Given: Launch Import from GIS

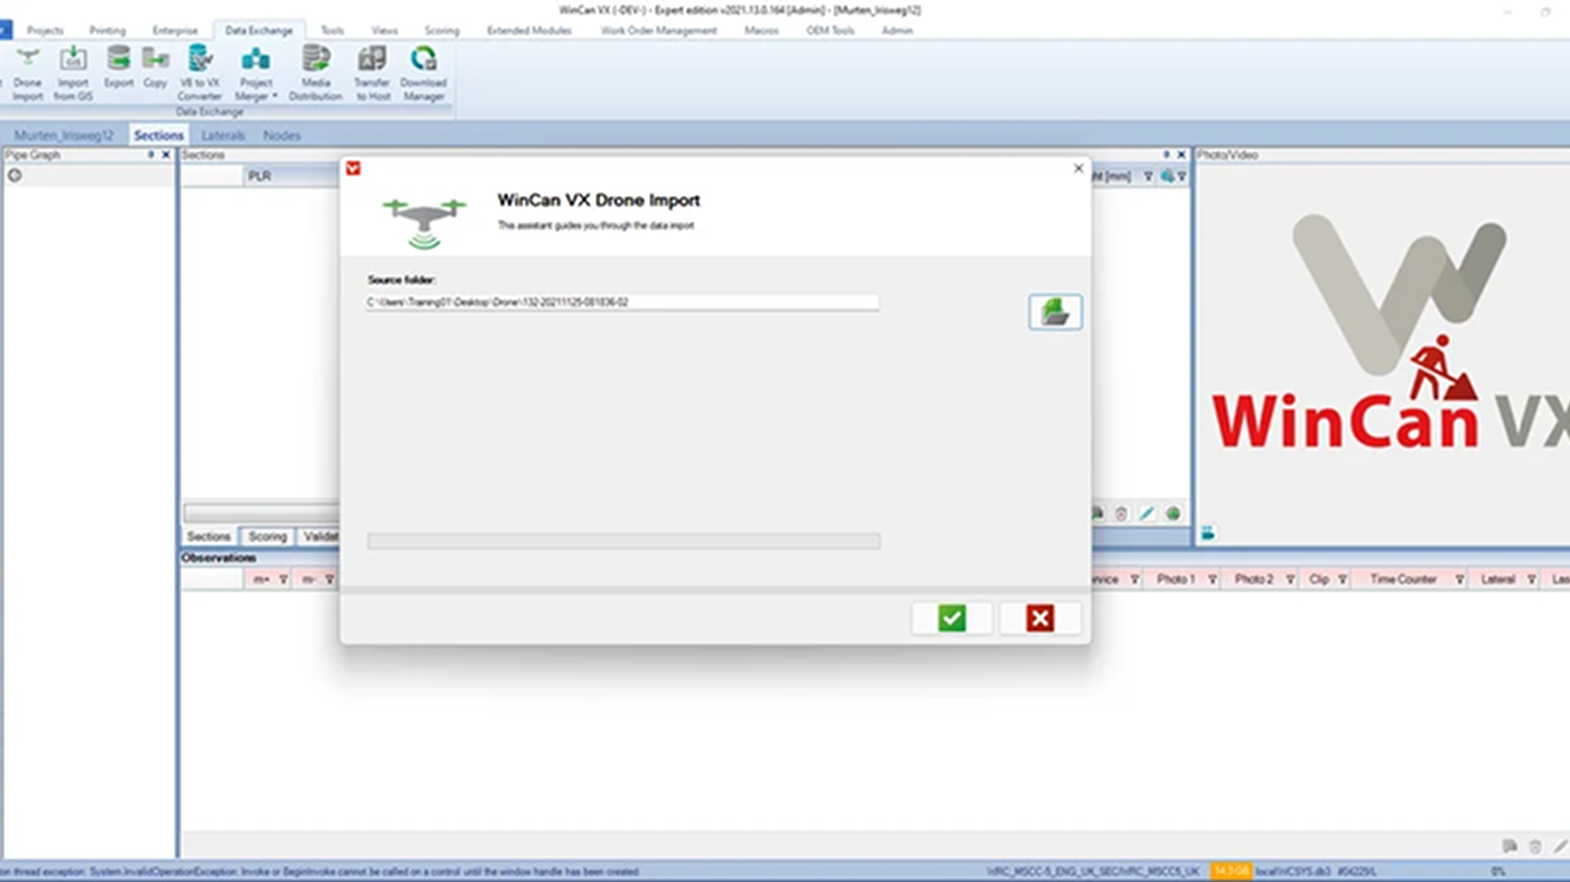Looking at the screenshot, I should (73, 73).
